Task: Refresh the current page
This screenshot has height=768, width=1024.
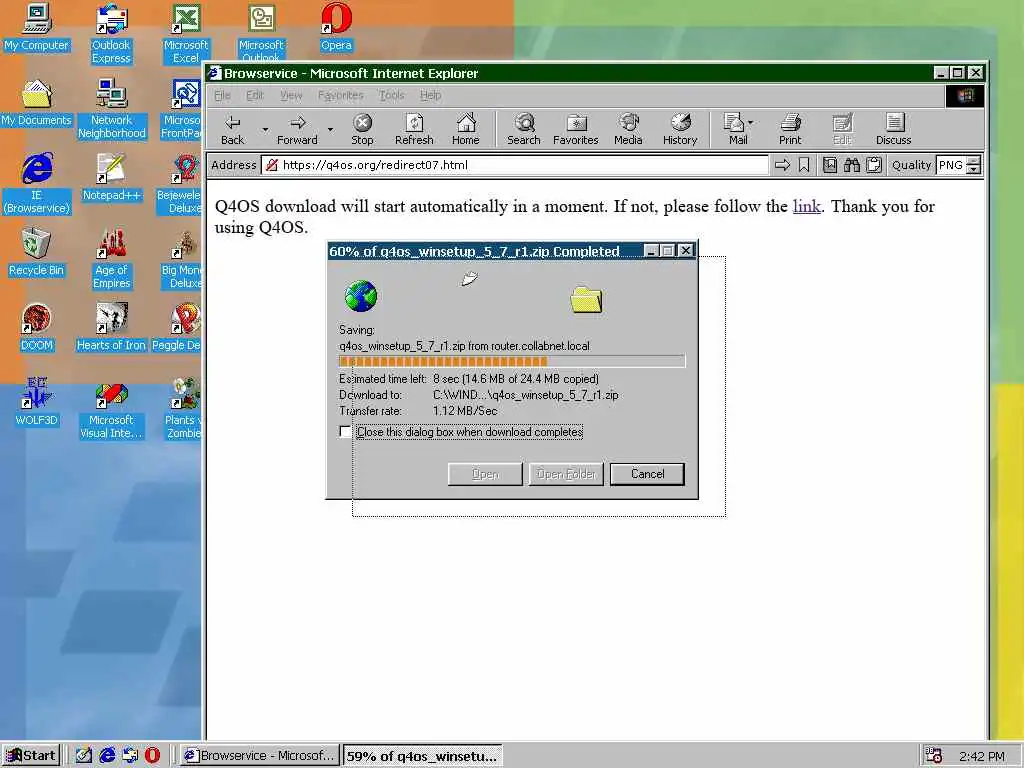Action: coord(414,129)
